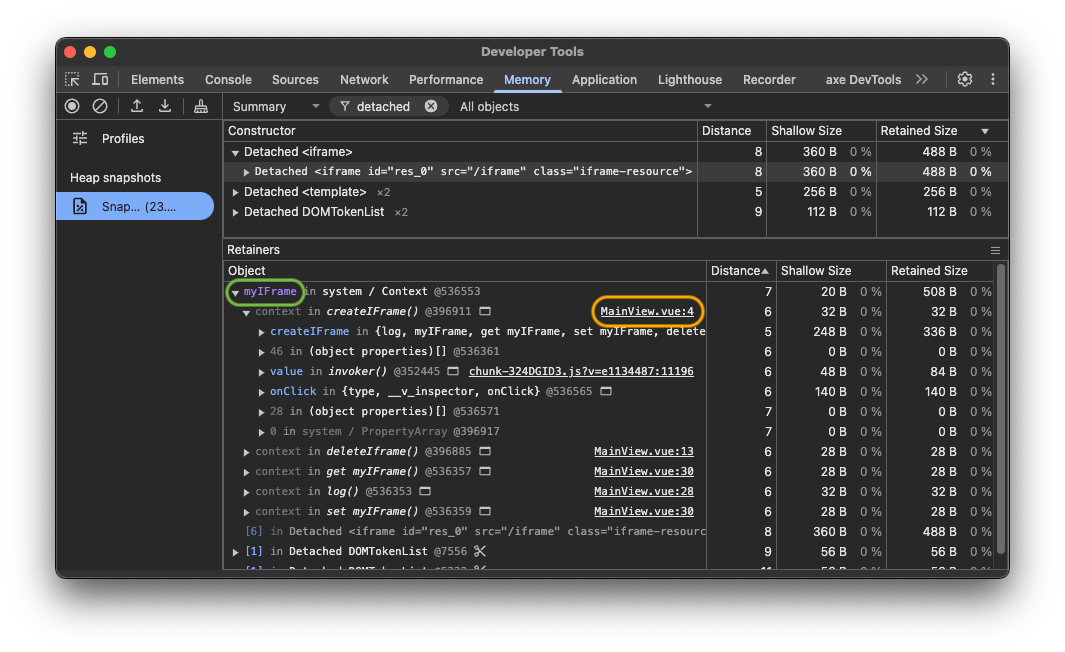Expand the value in invoker() row
Screen dimensions: 1065x652
pos(261,373)
